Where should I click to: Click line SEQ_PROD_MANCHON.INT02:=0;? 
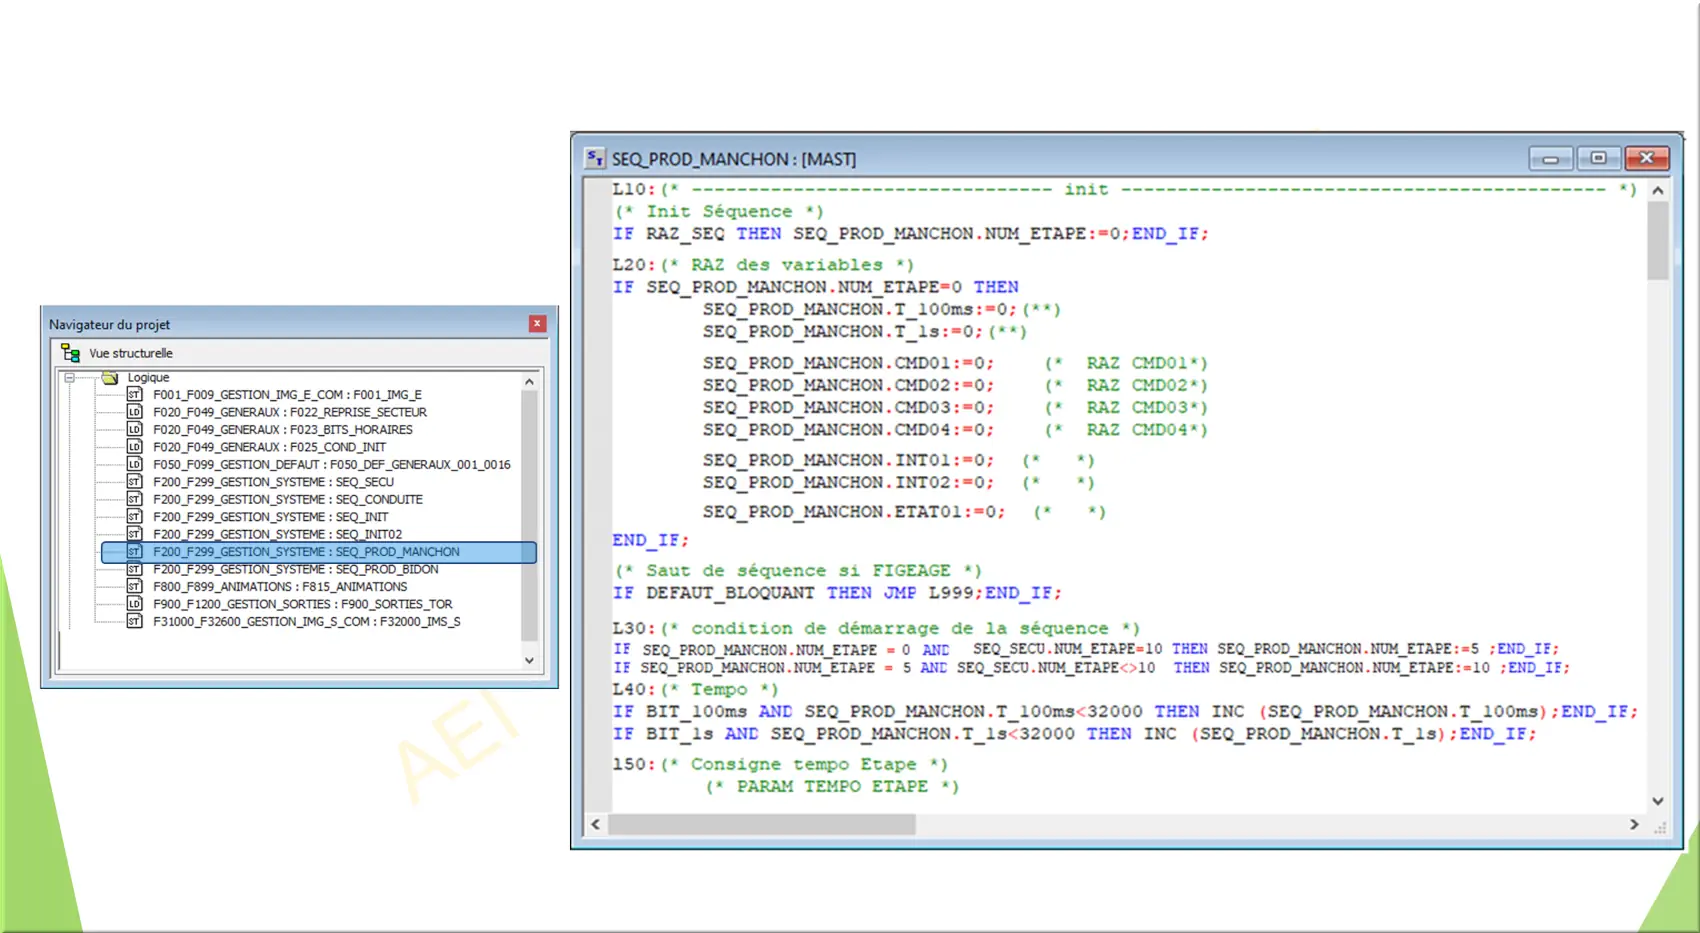(x=848, y=482)
